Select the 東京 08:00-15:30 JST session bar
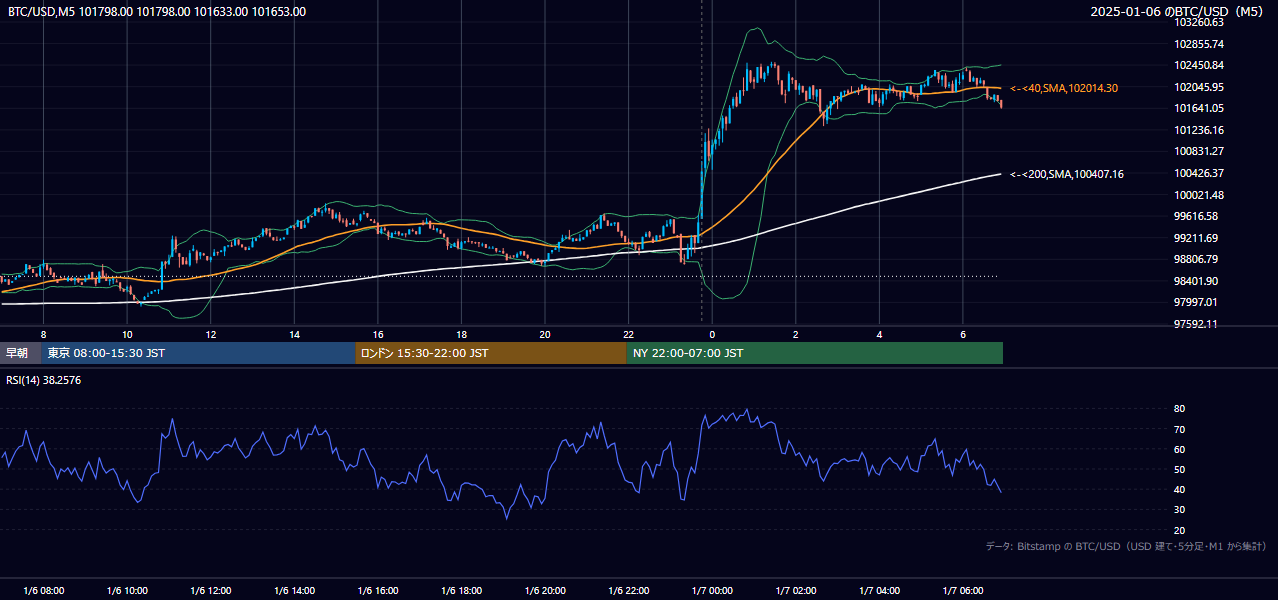Viewport: 1278px width, 600px height. (x=199, y=353)
